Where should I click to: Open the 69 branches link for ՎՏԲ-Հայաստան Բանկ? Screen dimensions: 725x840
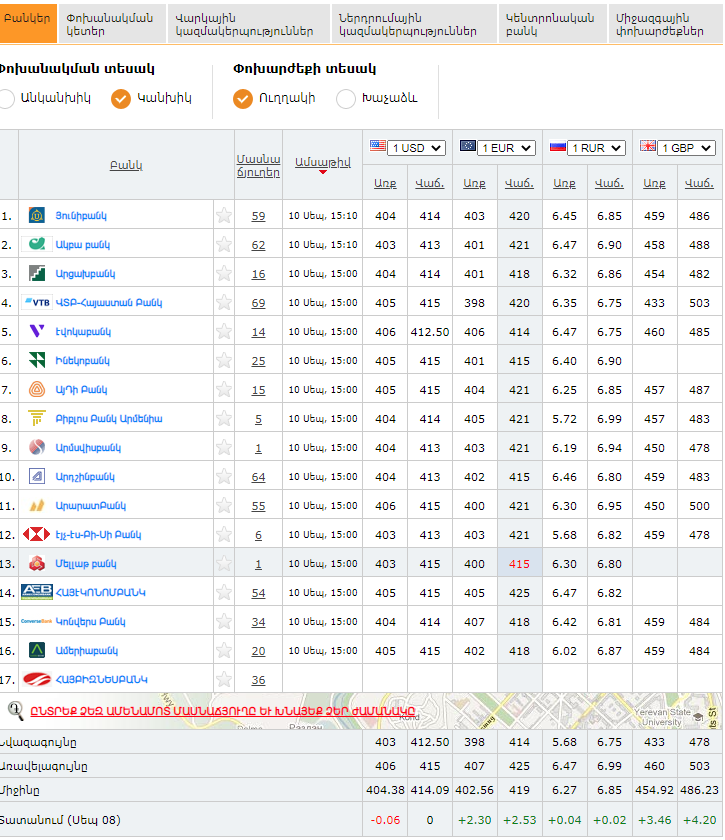point(258,303)
